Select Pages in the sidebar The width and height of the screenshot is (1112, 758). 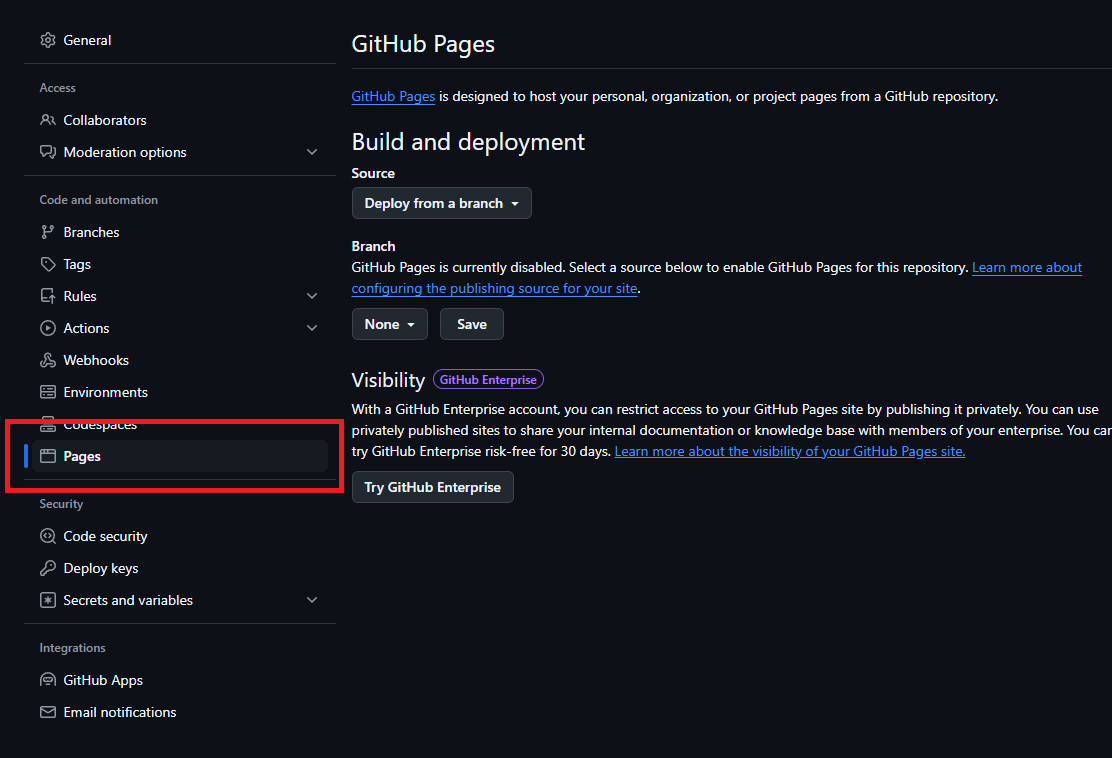tap(180, 456)
